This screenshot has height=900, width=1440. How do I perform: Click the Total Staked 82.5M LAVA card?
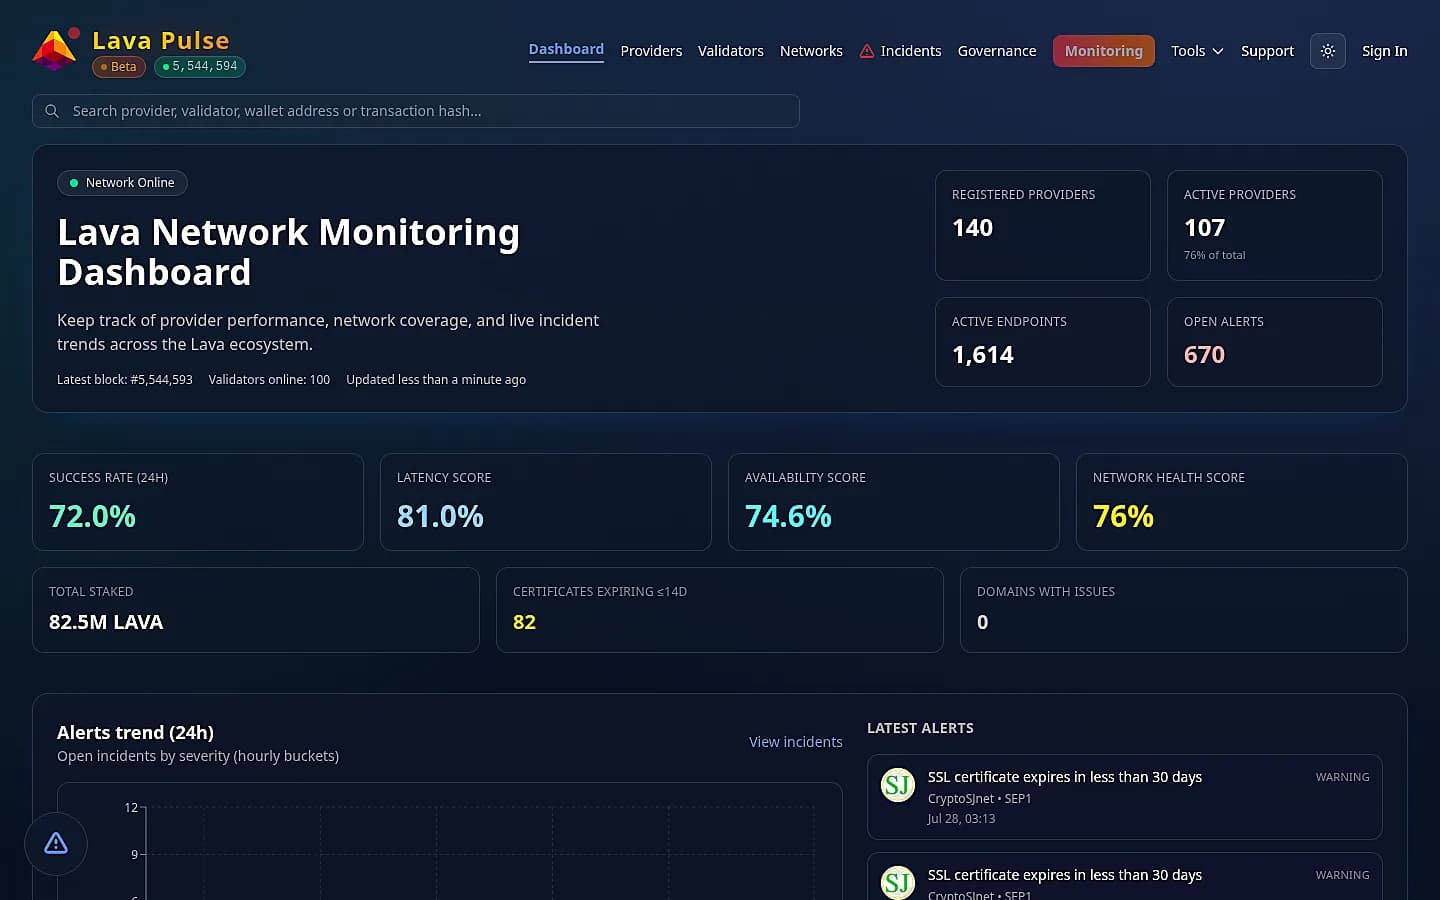[256, 610]
